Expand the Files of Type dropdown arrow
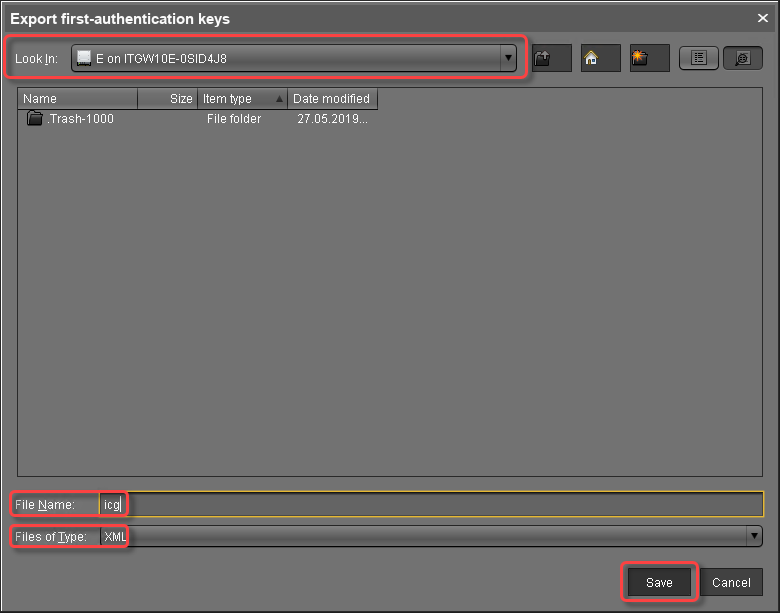This screenshot has height=613, width=780. click(x=755, y=537)
